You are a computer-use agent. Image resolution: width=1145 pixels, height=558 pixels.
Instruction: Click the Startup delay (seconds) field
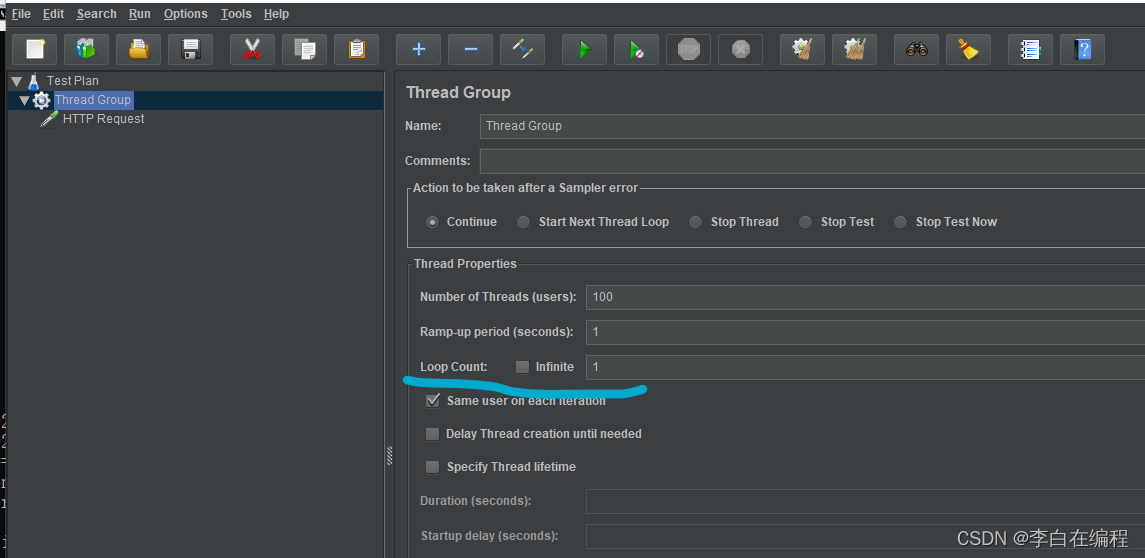pos(865,537)
